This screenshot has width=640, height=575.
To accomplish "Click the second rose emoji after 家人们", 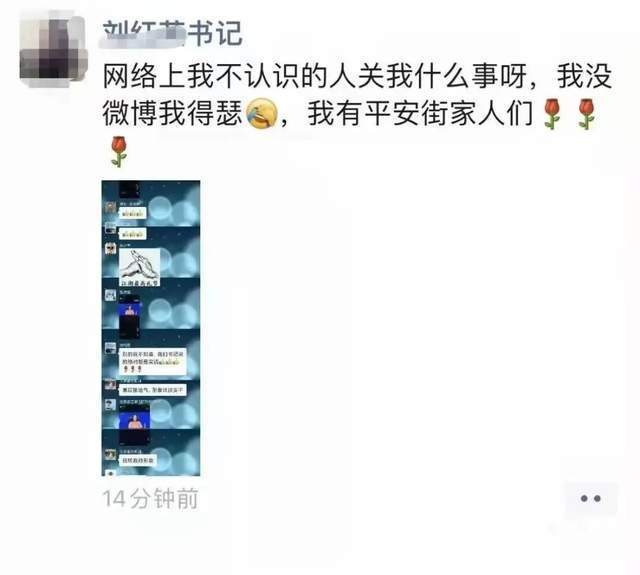I will pos(586,114).
